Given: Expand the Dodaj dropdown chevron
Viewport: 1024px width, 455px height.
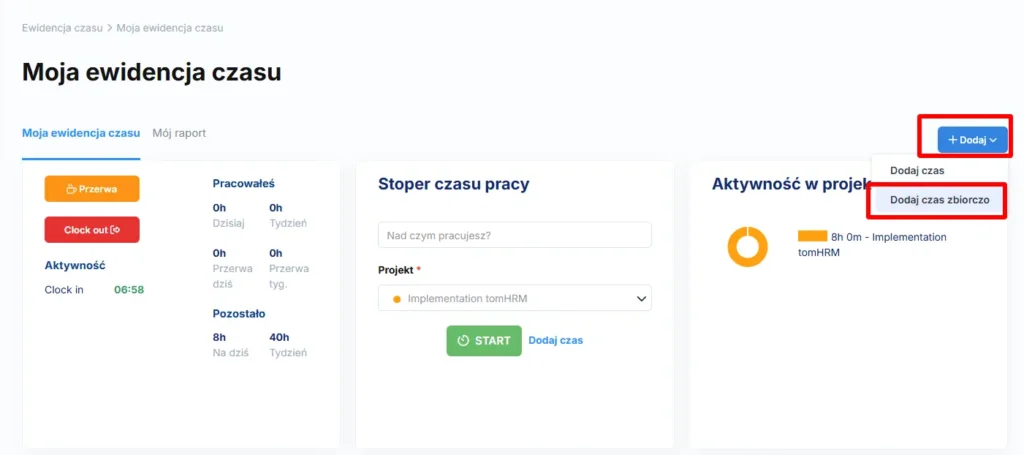Looking at the screenshot, I should tap(993, 140).
